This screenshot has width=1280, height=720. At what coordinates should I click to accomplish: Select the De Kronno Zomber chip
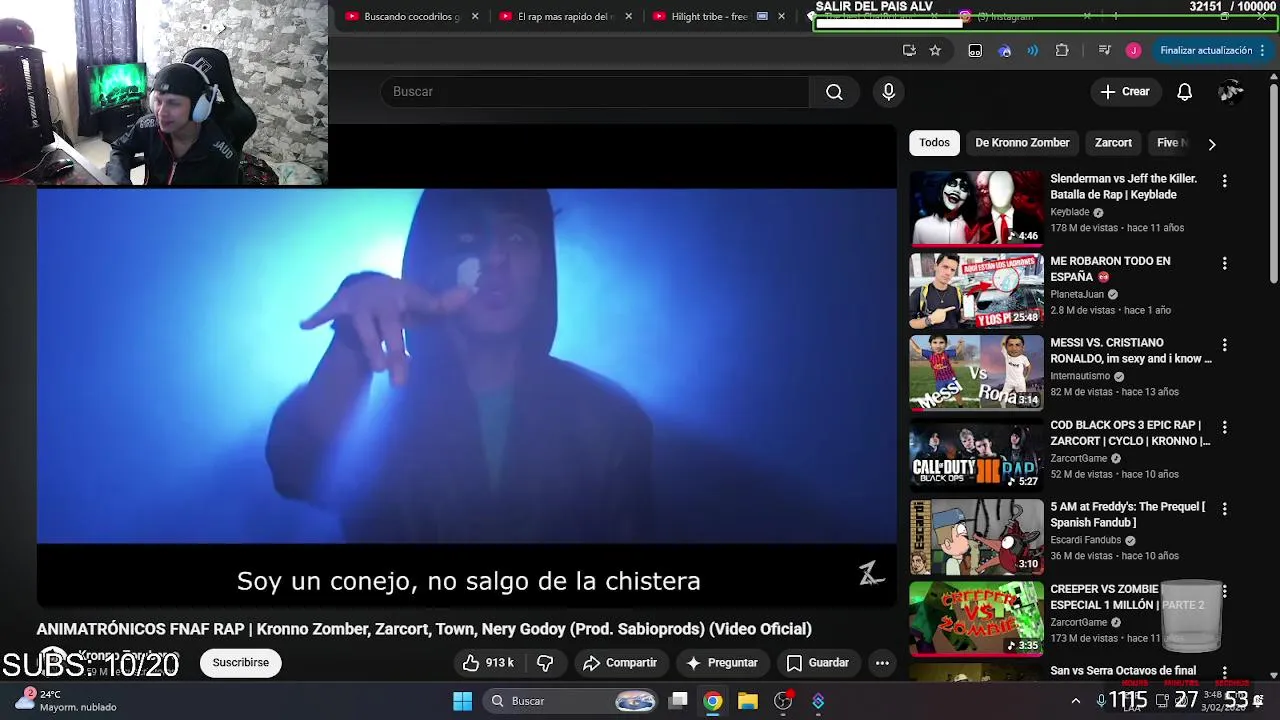click(1022, 143)
